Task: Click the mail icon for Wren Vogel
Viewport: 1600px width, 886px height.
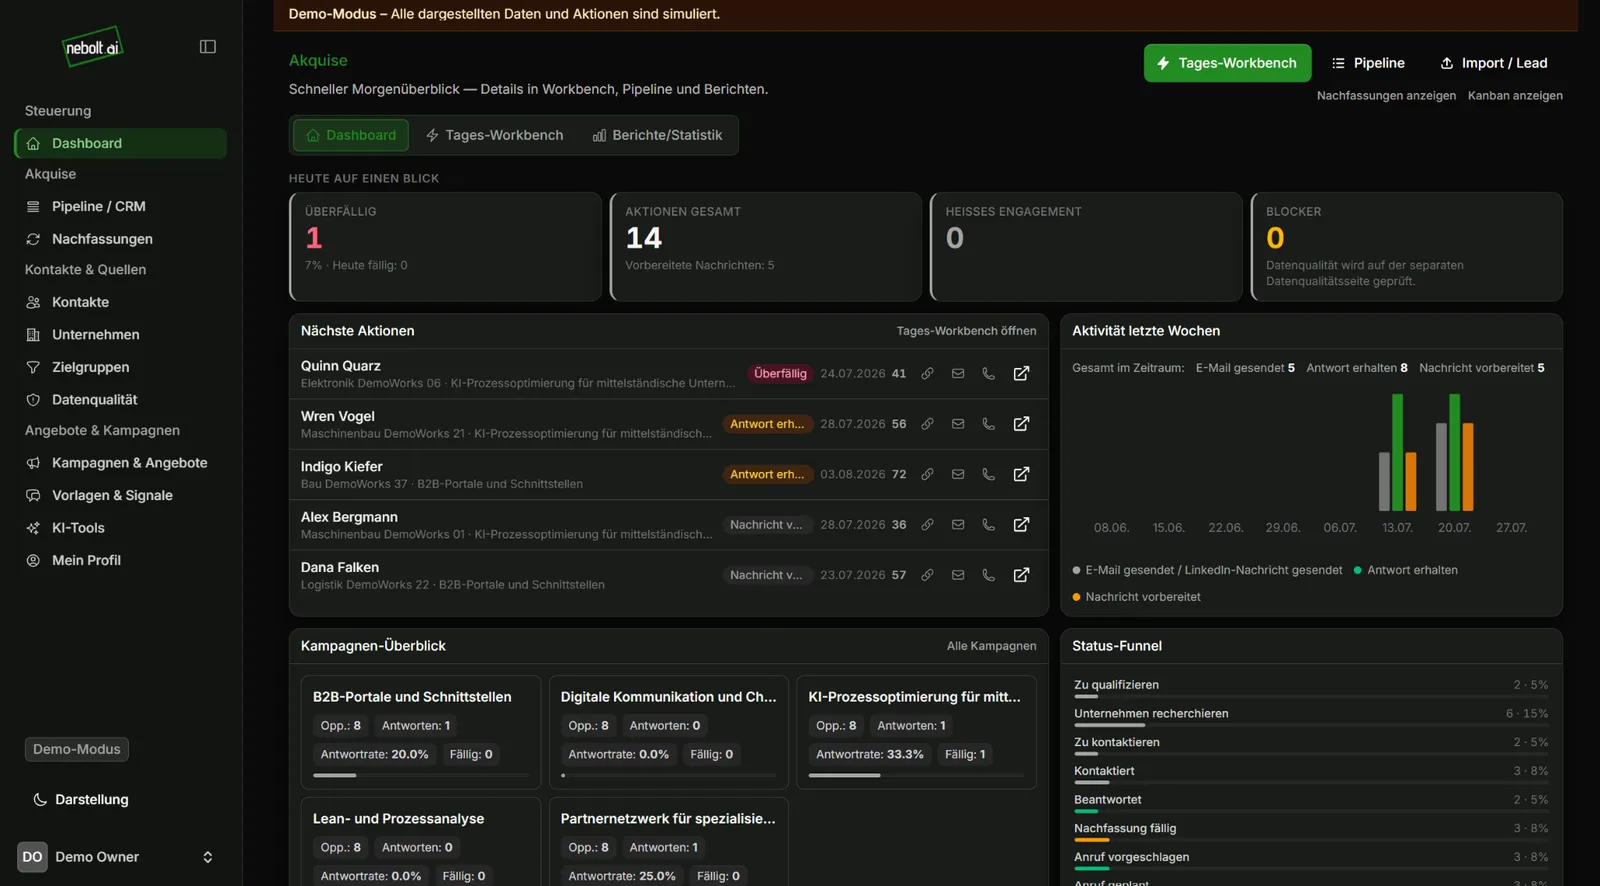Action: pos(958,424)
